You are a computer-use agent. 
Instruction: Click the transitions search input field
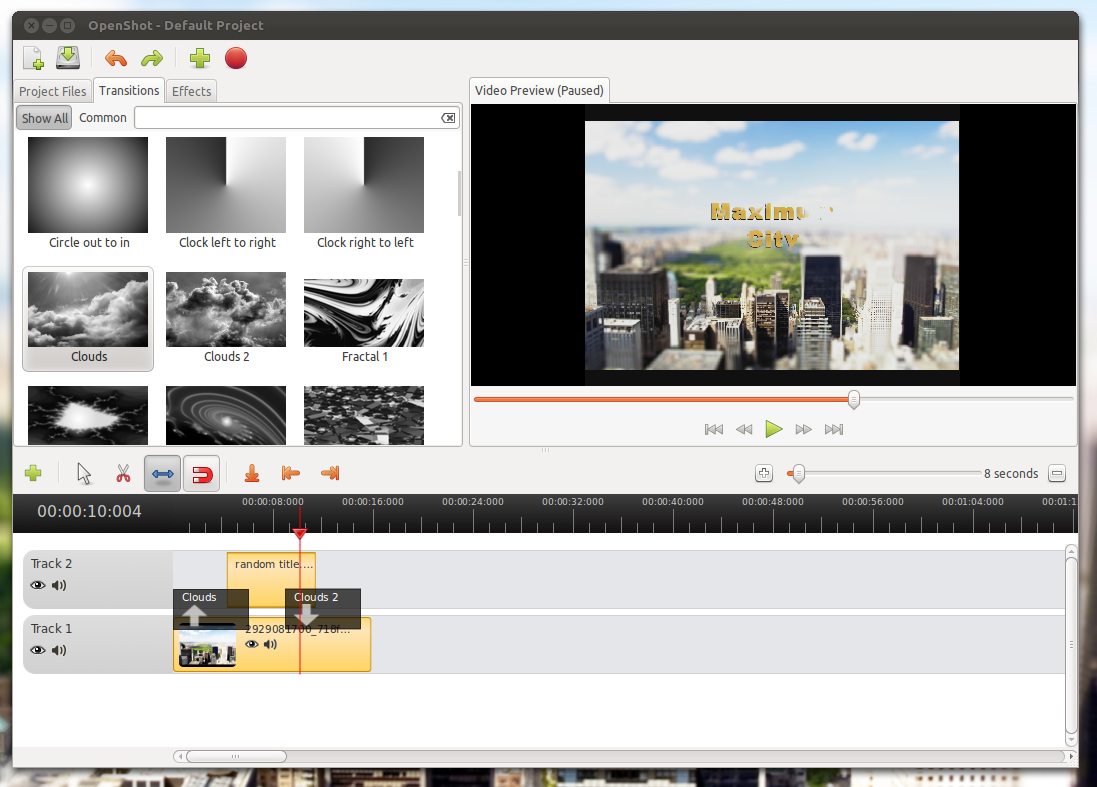(297, 118)
